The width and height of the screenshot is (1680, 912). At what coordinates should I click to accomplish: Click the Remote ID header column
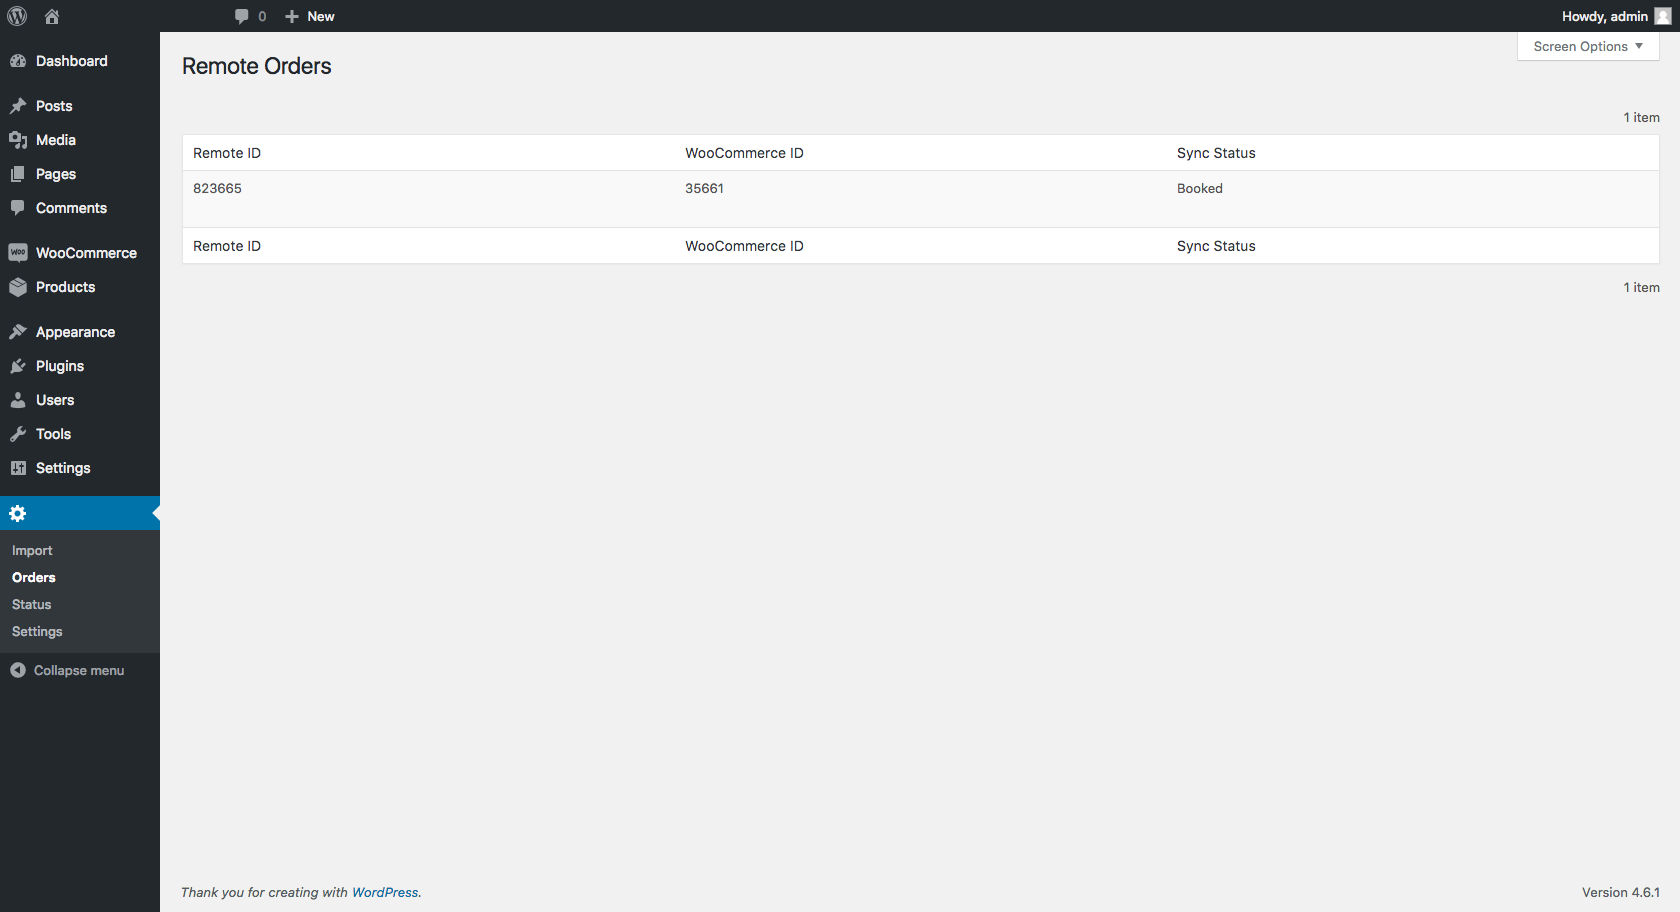click(x=227, y=153)
